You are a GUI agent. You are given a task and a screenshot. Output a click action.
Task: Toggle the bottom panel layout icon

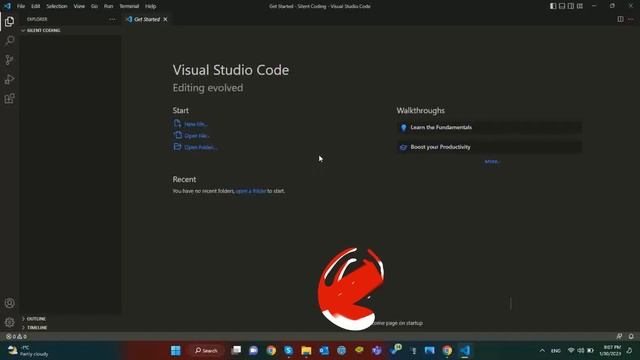pos(562,6)
